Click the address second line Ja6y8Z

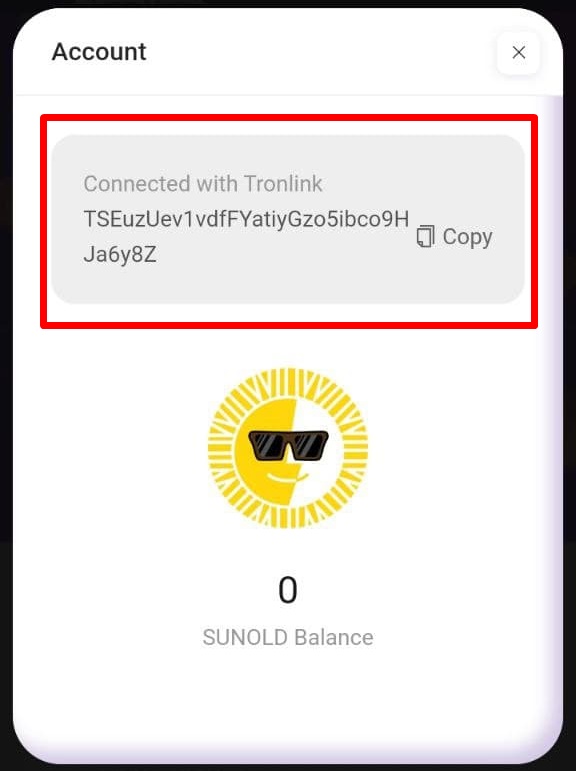tap(120, 255)
